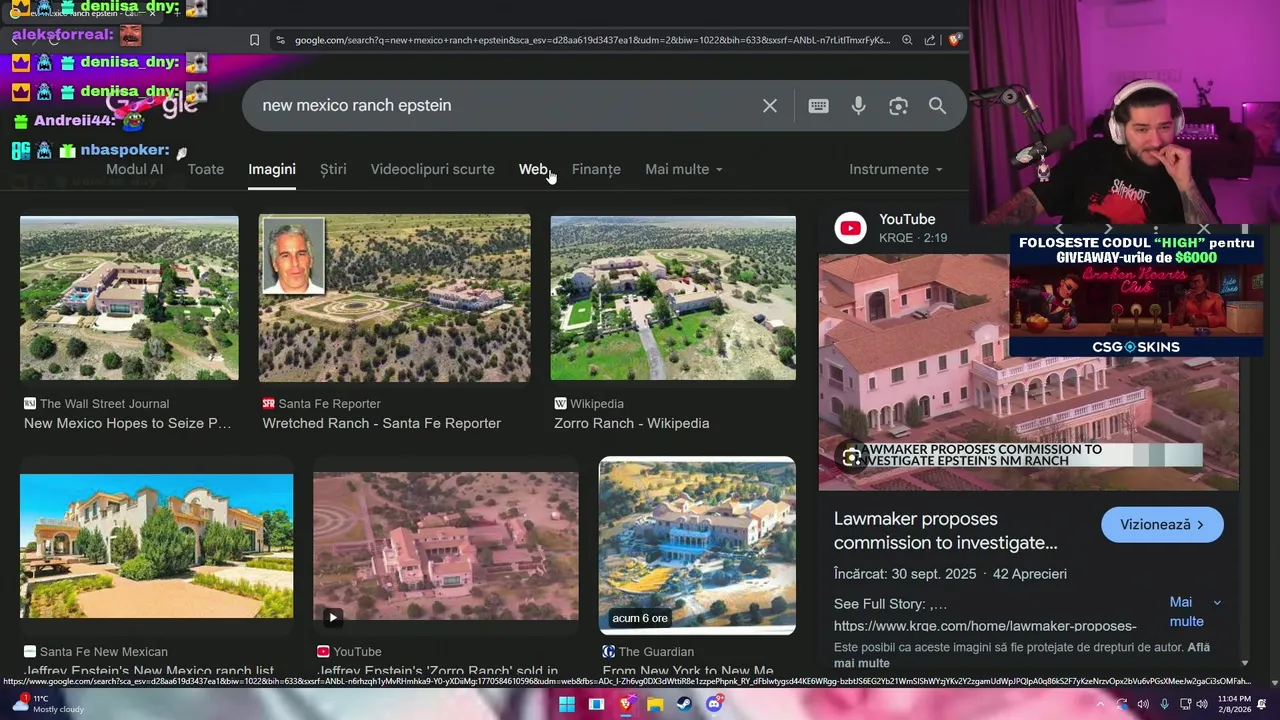Bookmark this page from the address bar
The height and width of the screenshot is (720, 1280).
pyautogui.click(x=254, y=40)
